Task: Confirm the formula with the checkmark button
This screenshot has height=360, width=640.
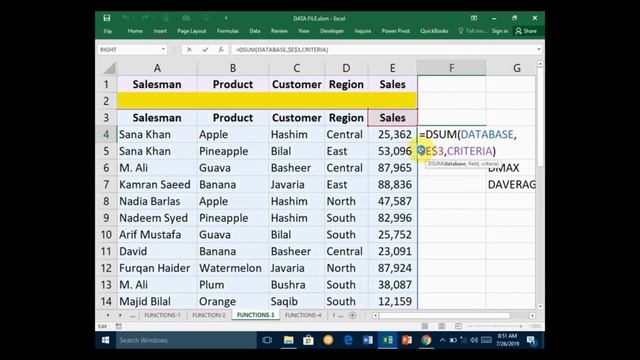Action: [205, 49]
